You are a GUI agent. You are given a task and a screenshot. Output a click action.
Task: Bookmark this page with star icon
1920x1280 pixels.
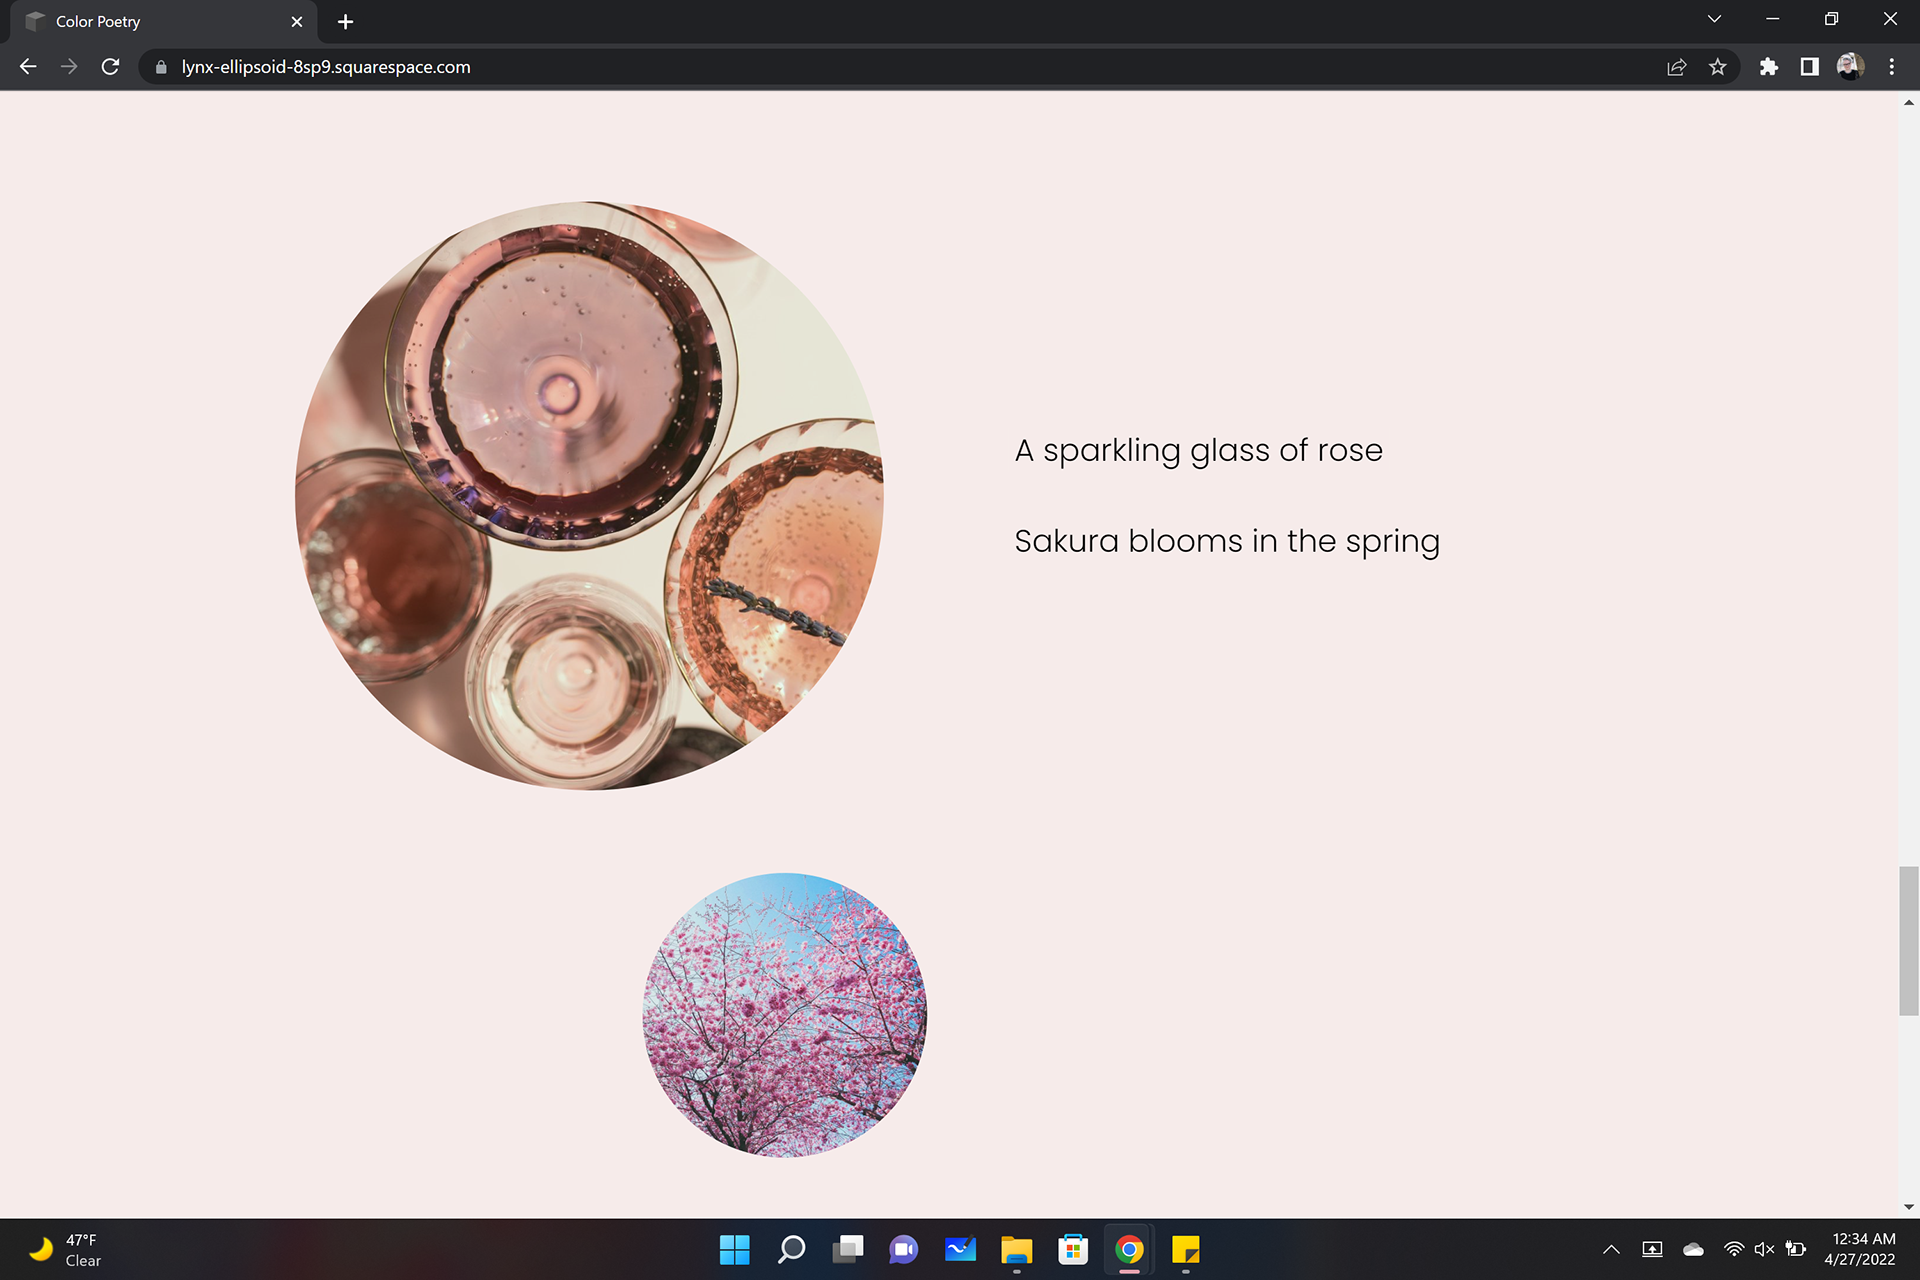click(1717, 67)
